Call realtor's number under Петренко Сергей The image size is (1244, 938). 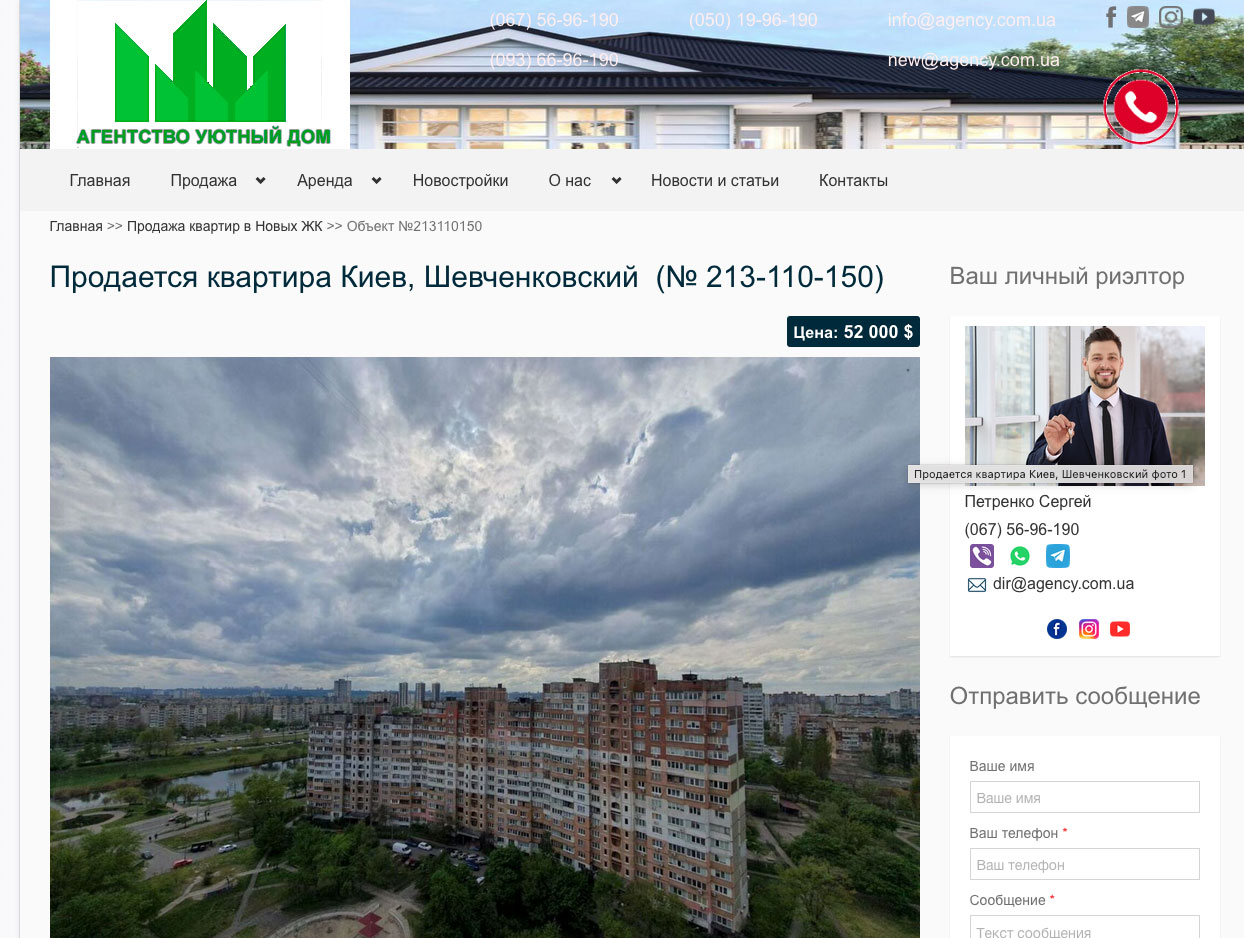coord(1022,530)
